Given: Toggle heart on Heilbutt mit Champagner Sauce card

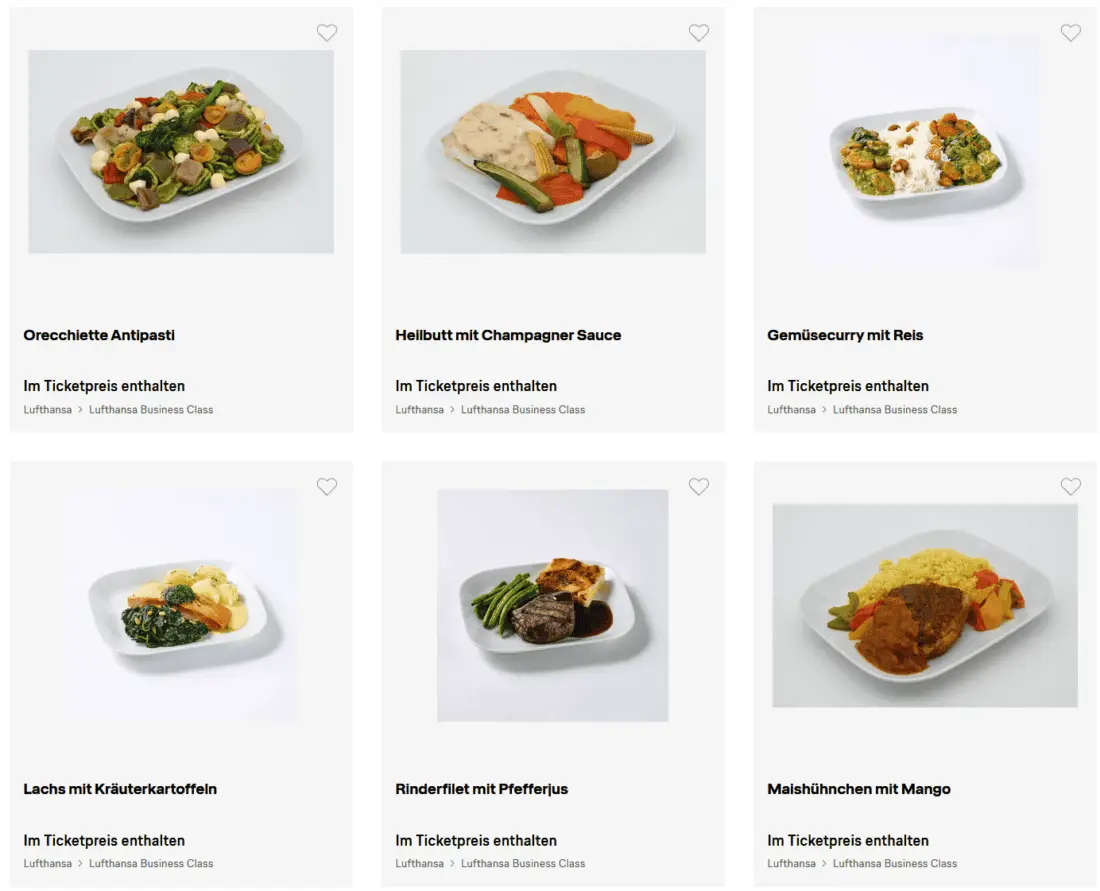Looking at the screenshot, I should [699, 33].
